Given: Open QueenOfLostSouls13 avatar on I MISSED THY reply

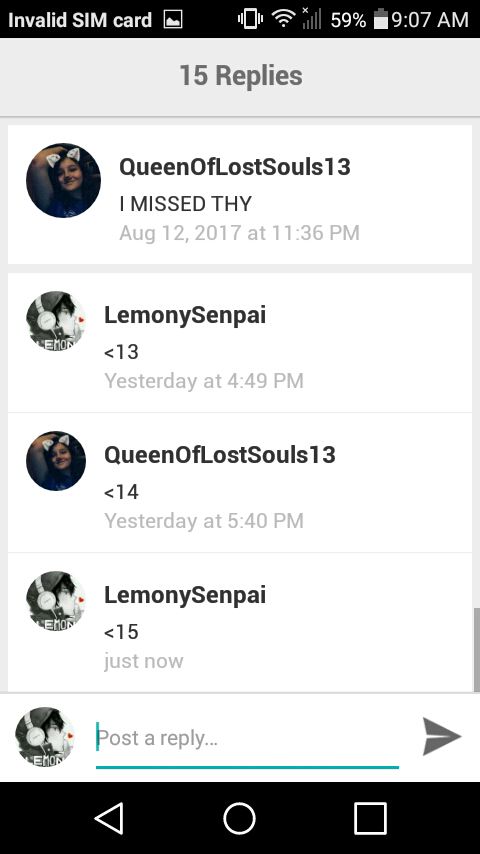Looking at the screenshot, I should coord(63,180).
